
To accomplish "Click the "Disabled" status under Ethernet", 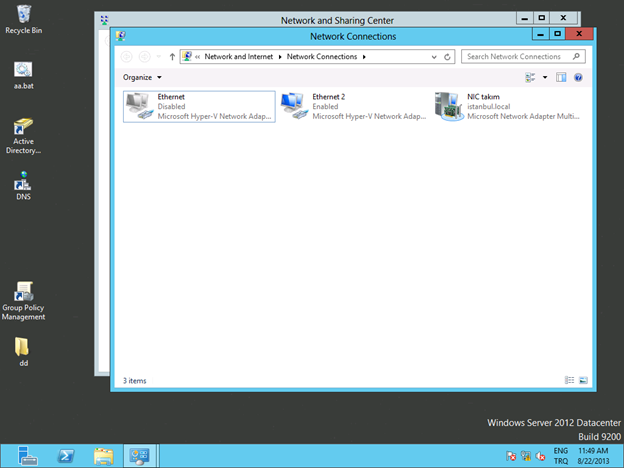I will point(172,107).
